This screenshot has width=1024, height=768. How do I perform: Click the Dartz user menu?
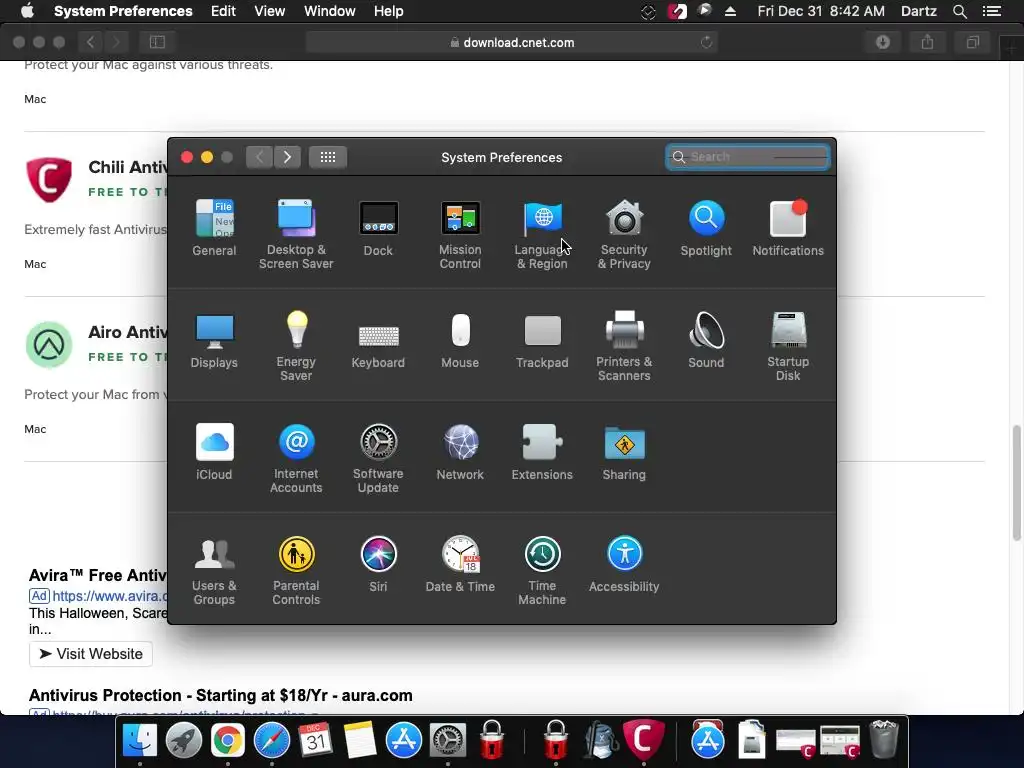(918, 11)
